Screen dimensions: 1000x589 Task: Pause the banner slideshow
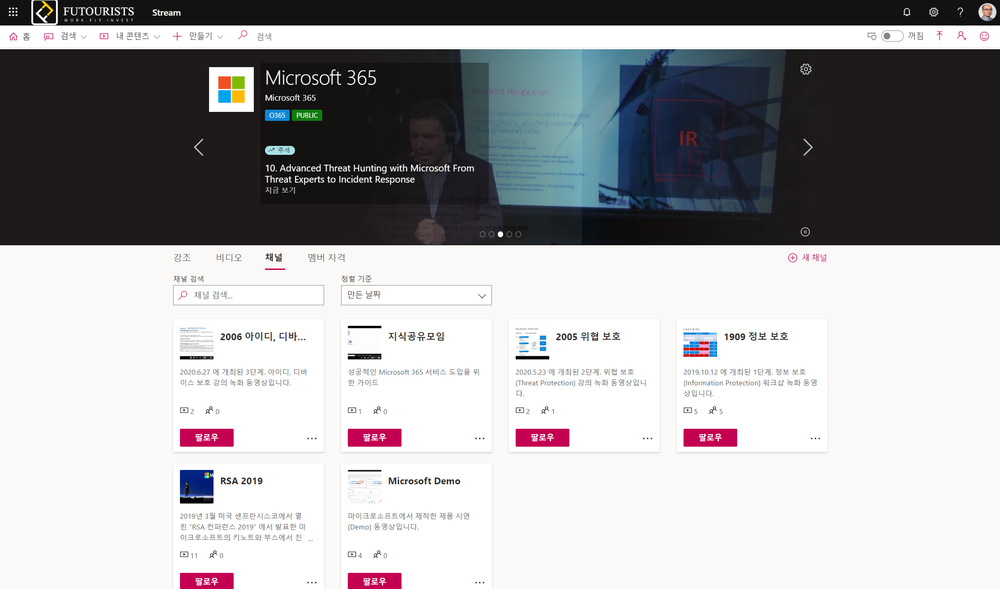tap(805, 232)
